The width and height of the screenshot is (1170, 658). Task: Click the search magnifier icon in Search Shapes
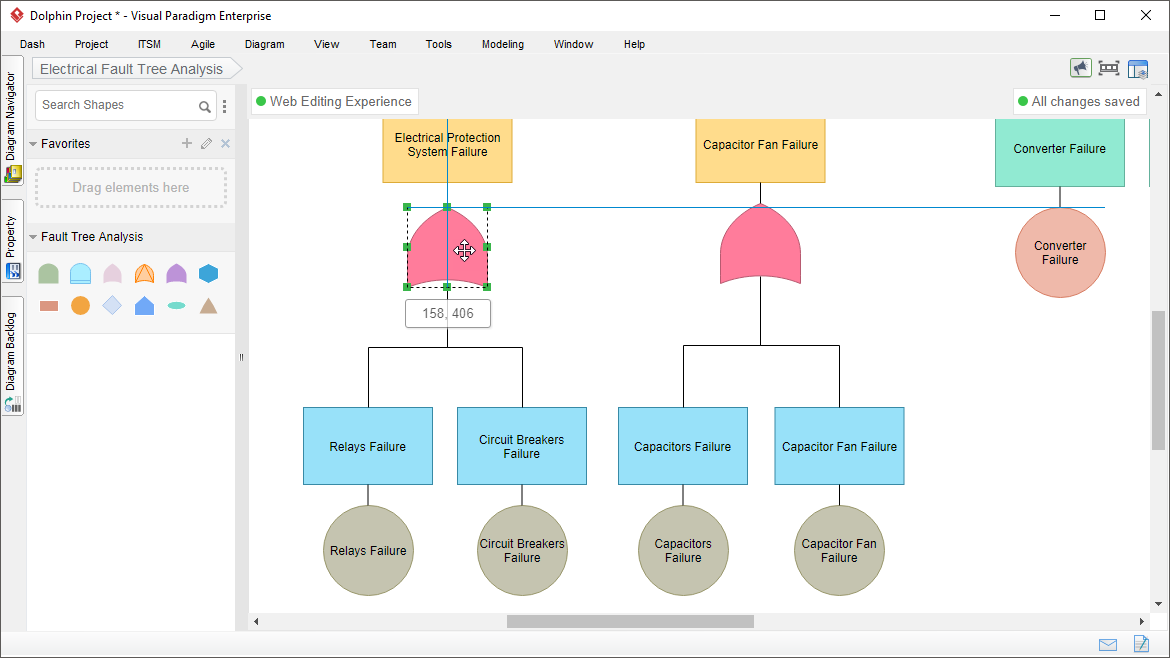pyautogui.click(x=204, y=107)
